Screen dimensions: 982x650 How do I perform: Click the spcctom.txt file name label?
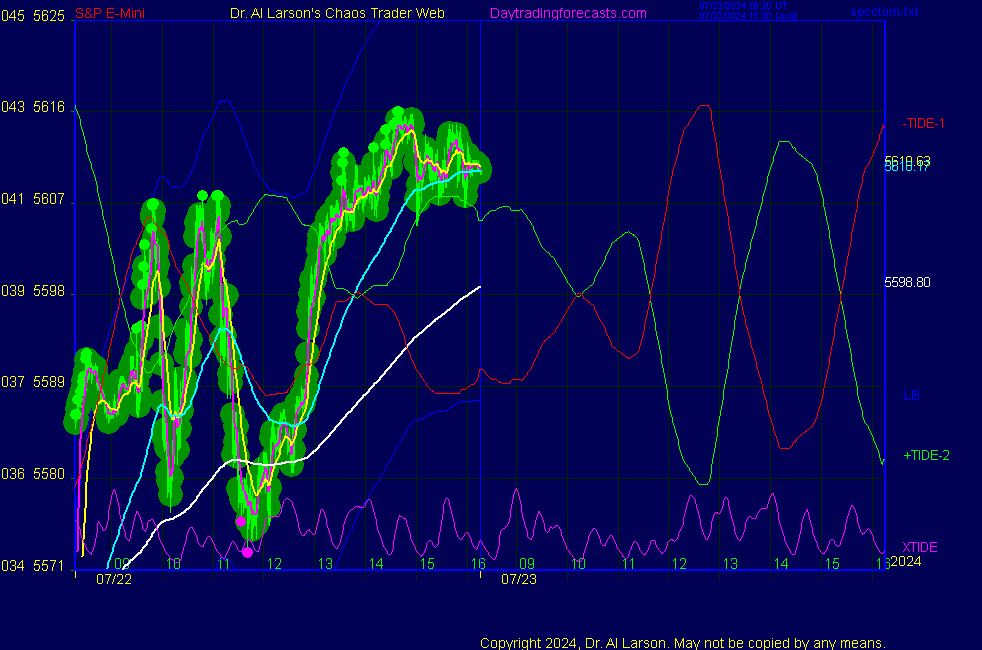pos(884,11)
